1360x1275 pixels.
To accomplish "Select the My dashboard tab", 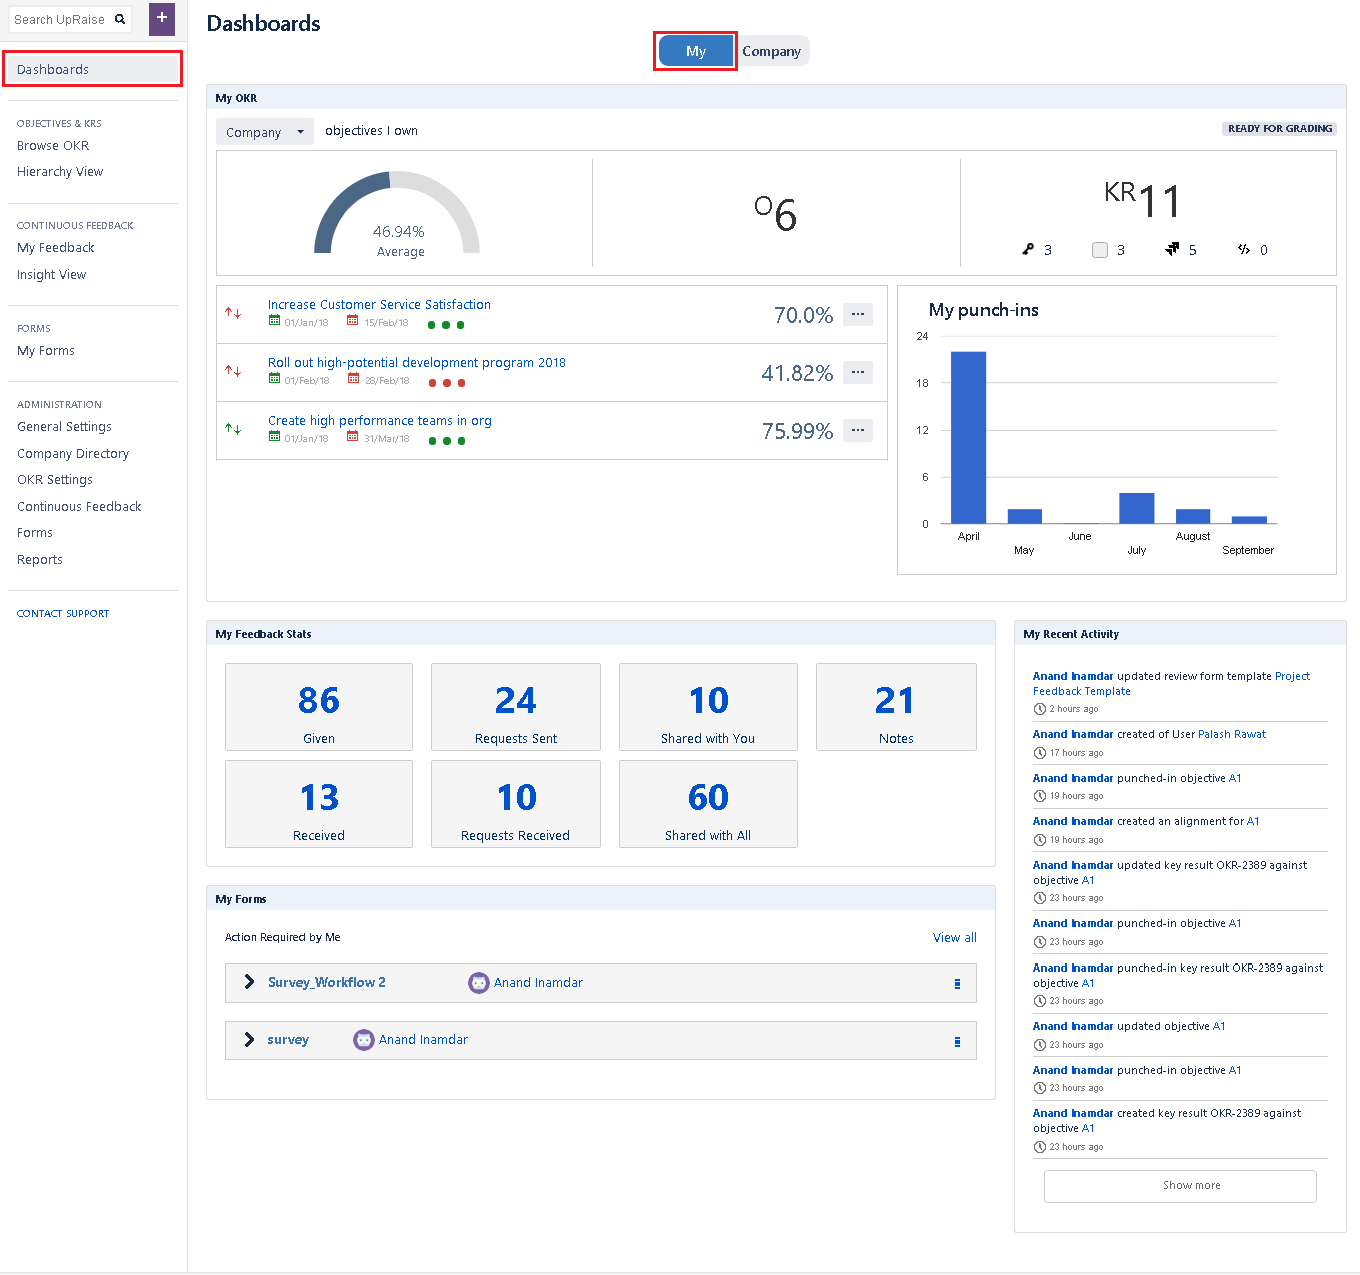I will (695, 50).
